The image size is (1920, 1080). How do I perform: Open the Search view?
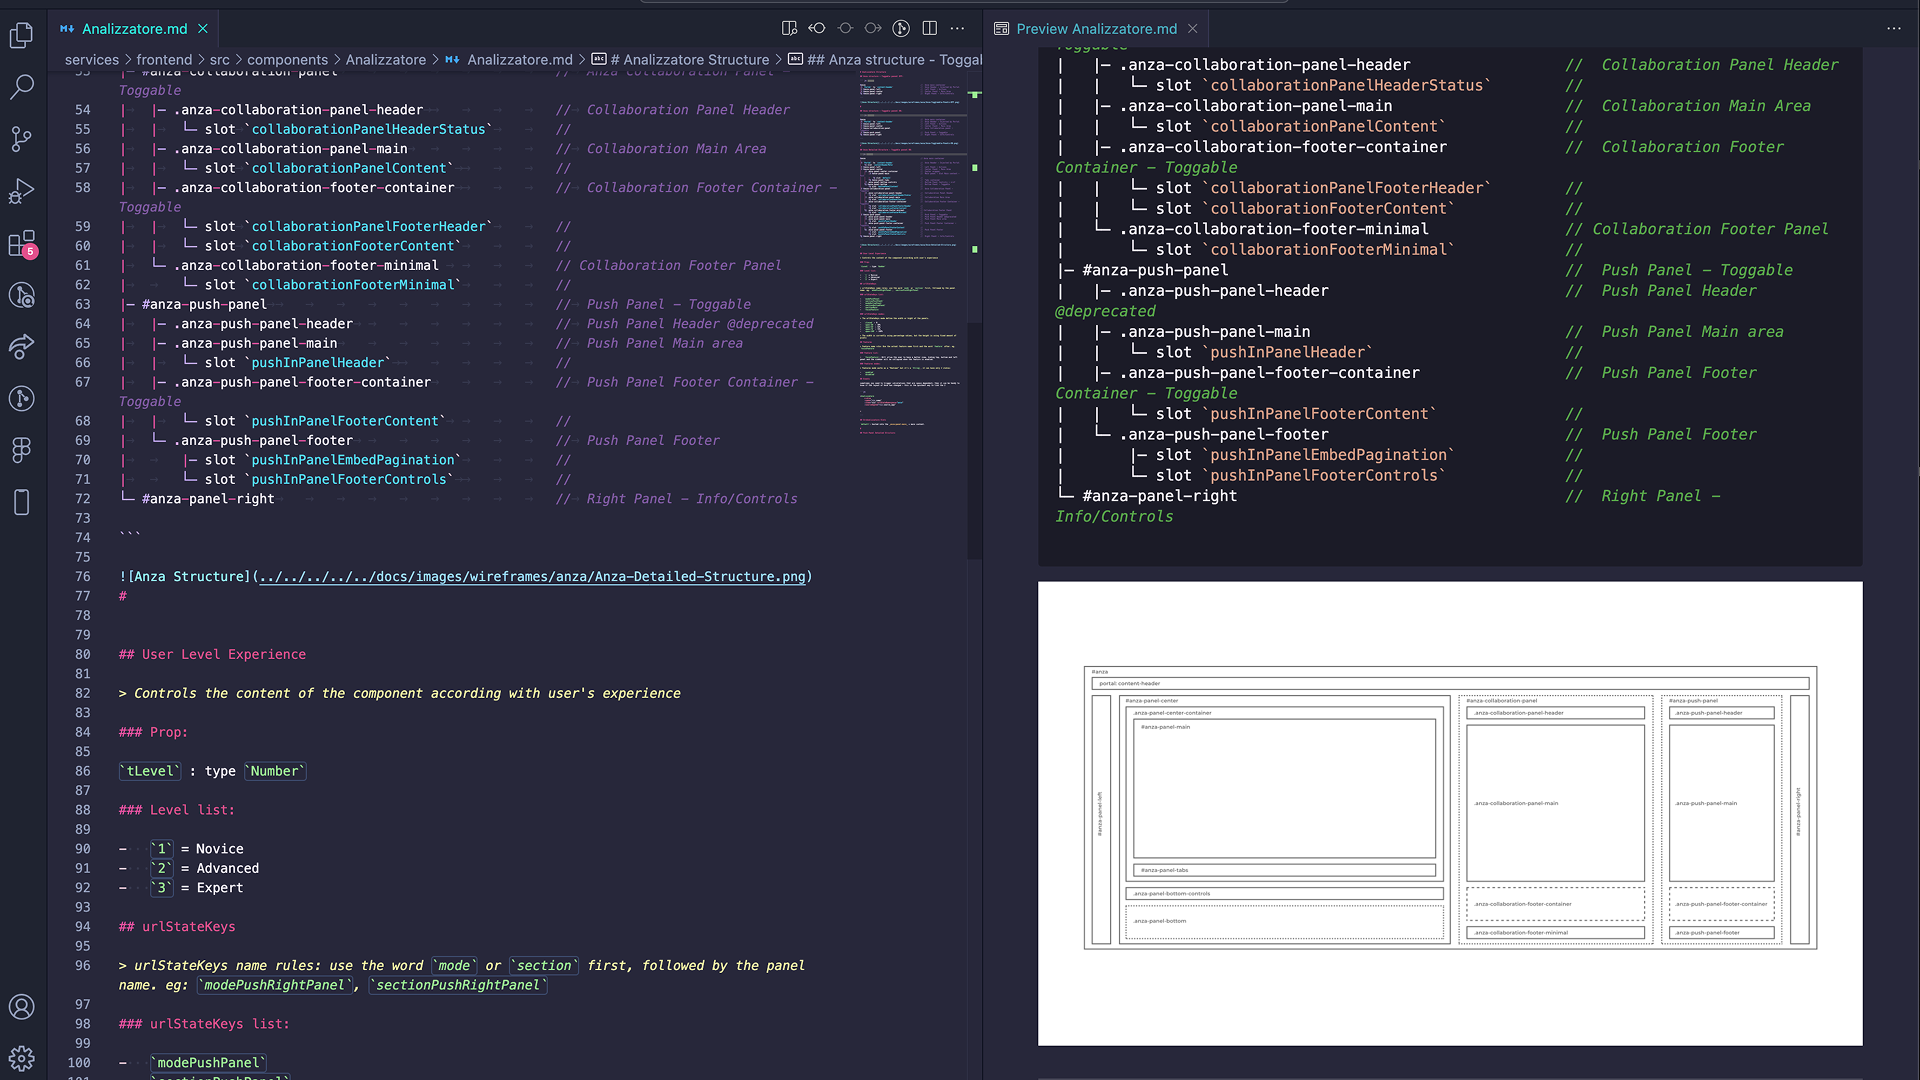[21, 87]
